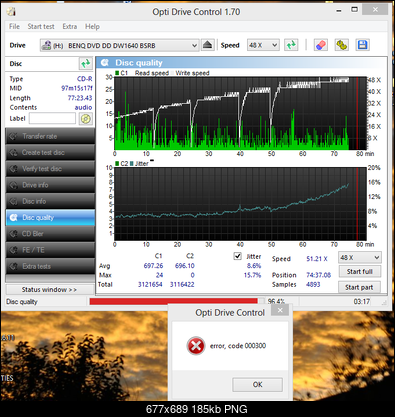Refresh disc info in the Disc panel
395x417 pixels.
tap(86, 63)
